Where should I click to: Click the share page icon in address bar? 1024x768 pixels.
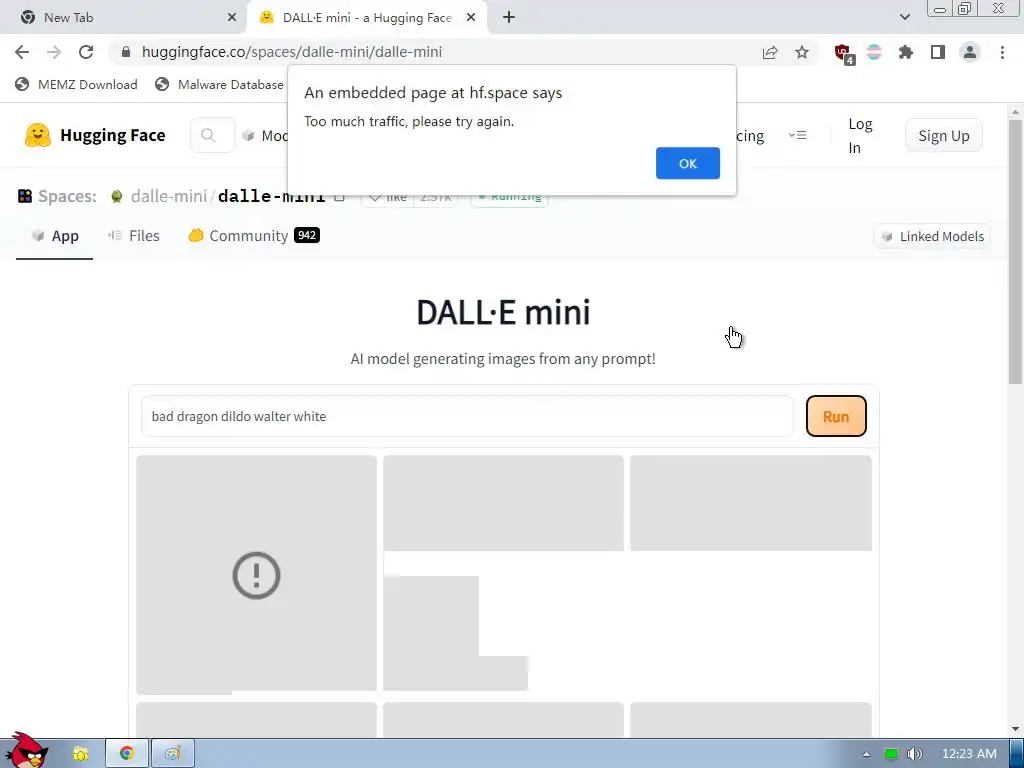pyautogui.click(x=770, y=52)
